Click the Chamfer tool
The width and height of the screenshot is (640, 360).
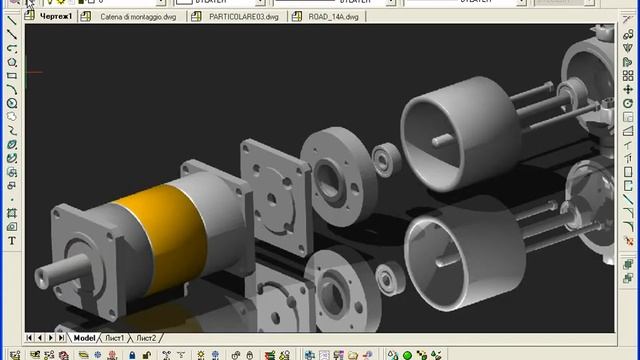point(628,213)
